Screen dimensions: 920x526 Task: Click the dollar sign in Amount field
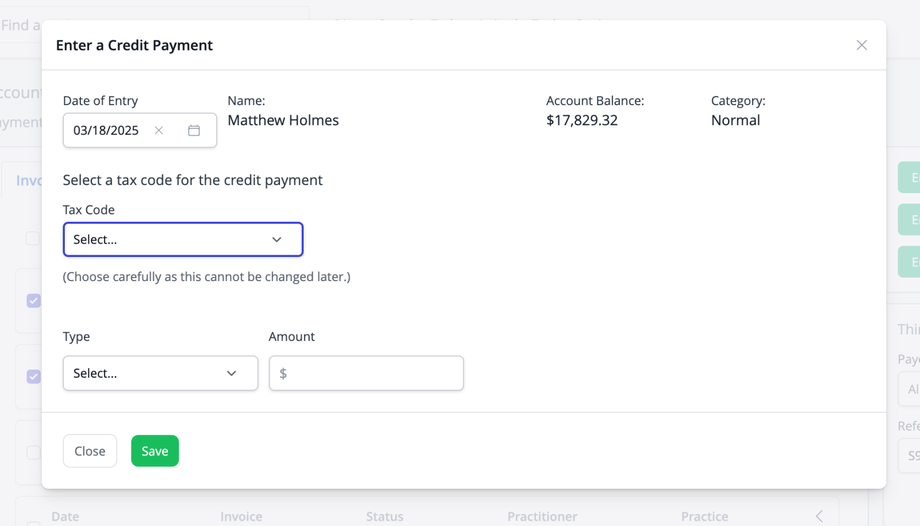(283, 373)
